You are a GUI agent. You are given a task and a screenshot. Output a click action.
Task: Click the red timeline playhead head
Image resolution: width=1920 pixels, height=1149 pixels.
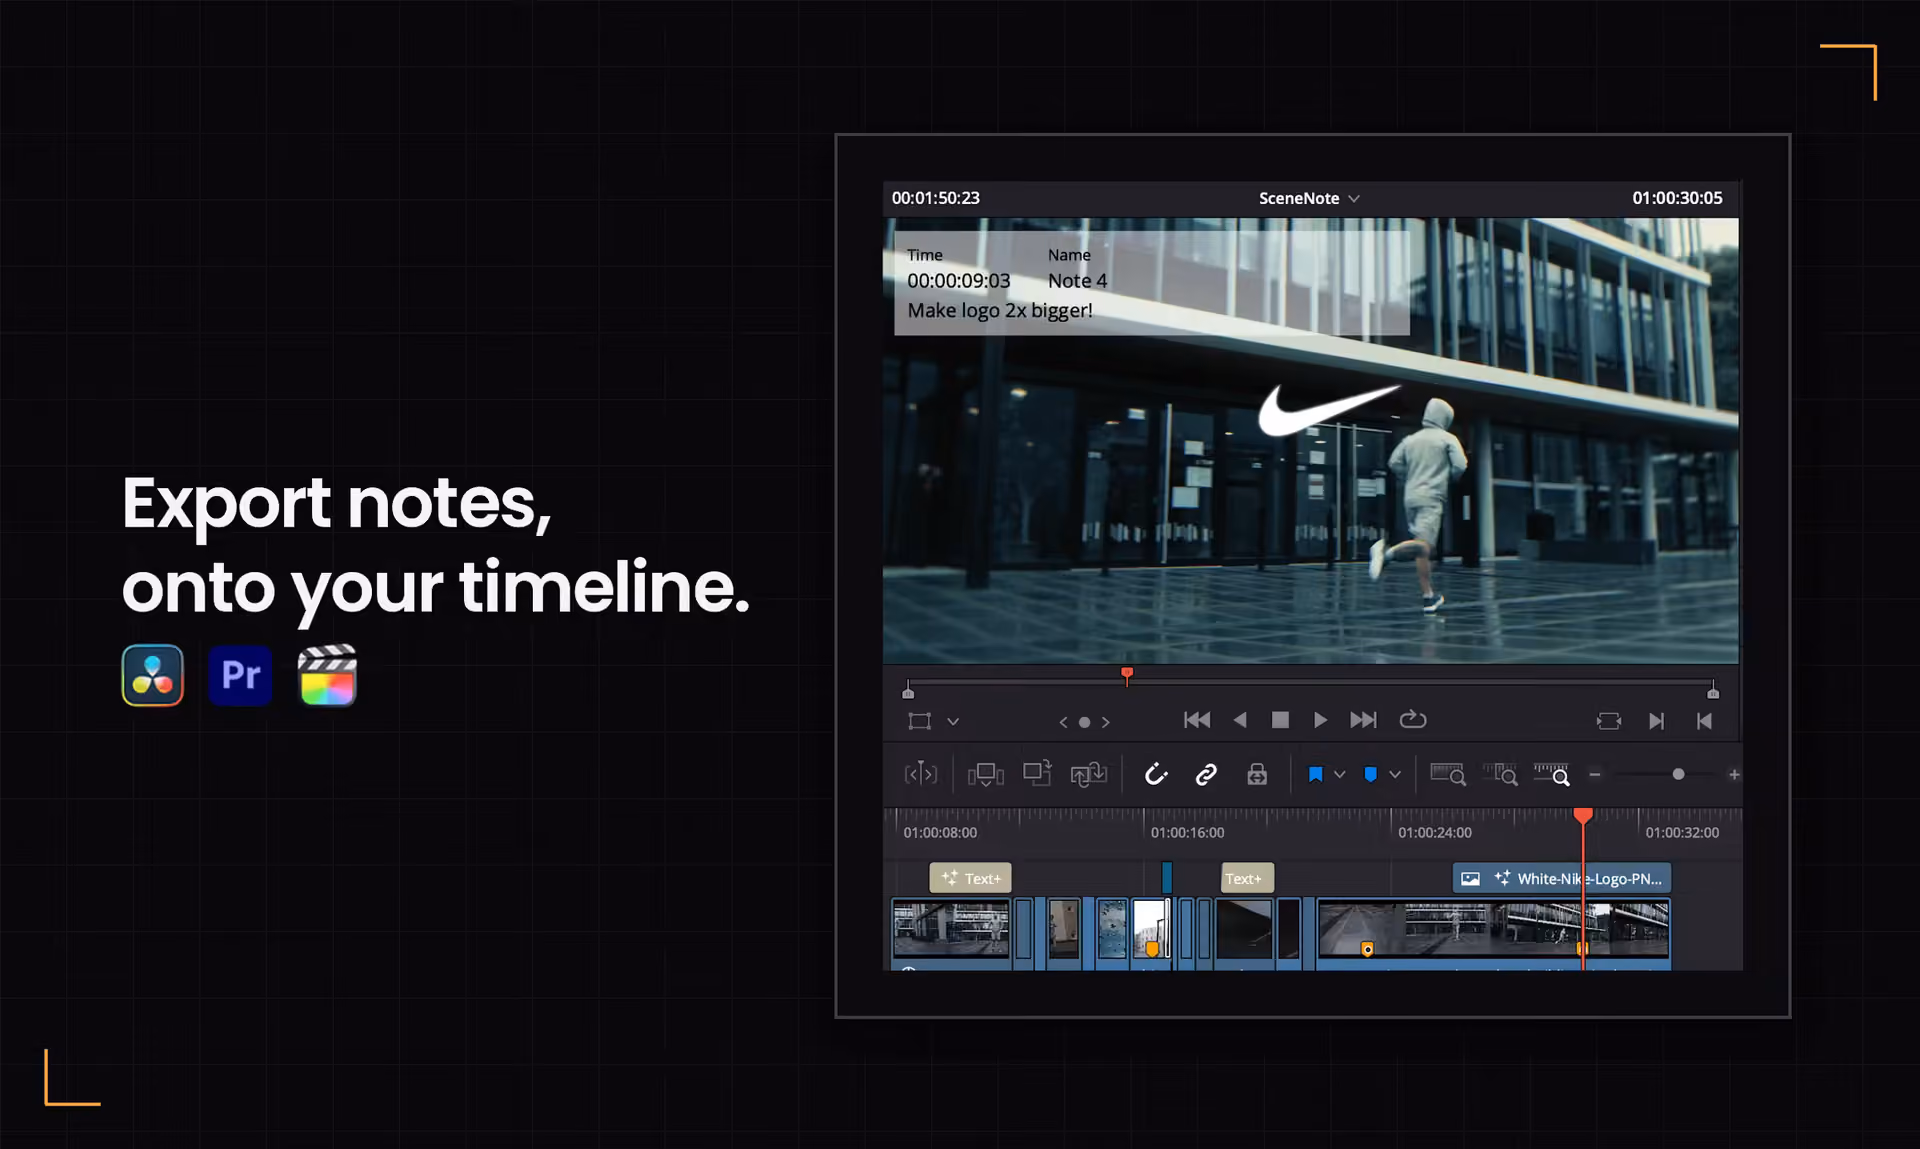click(1583, 816)
